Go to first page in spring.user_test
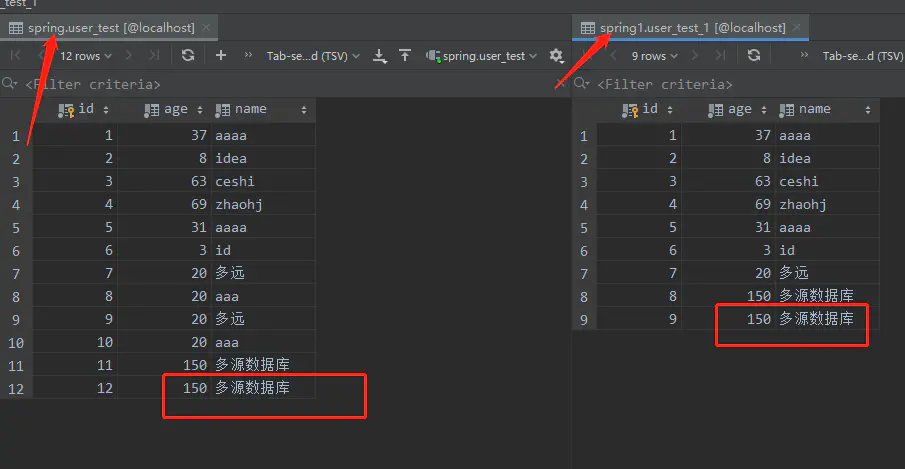Viewport: 905px width, 469px height. [x=16, y=55]
